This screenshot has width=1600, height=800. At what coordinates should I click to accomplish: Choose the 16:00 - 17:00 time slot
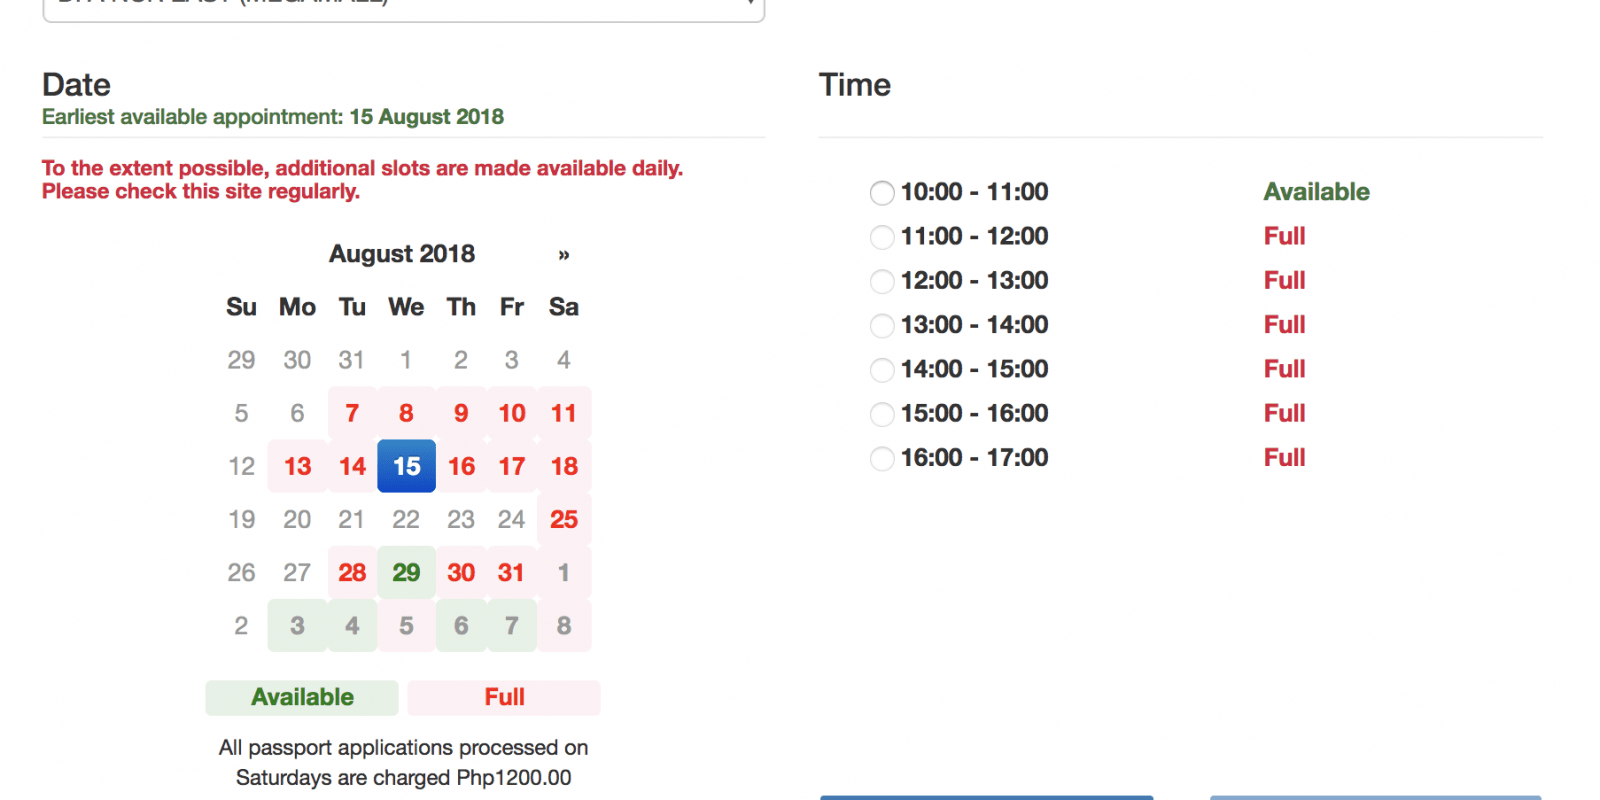882,459
